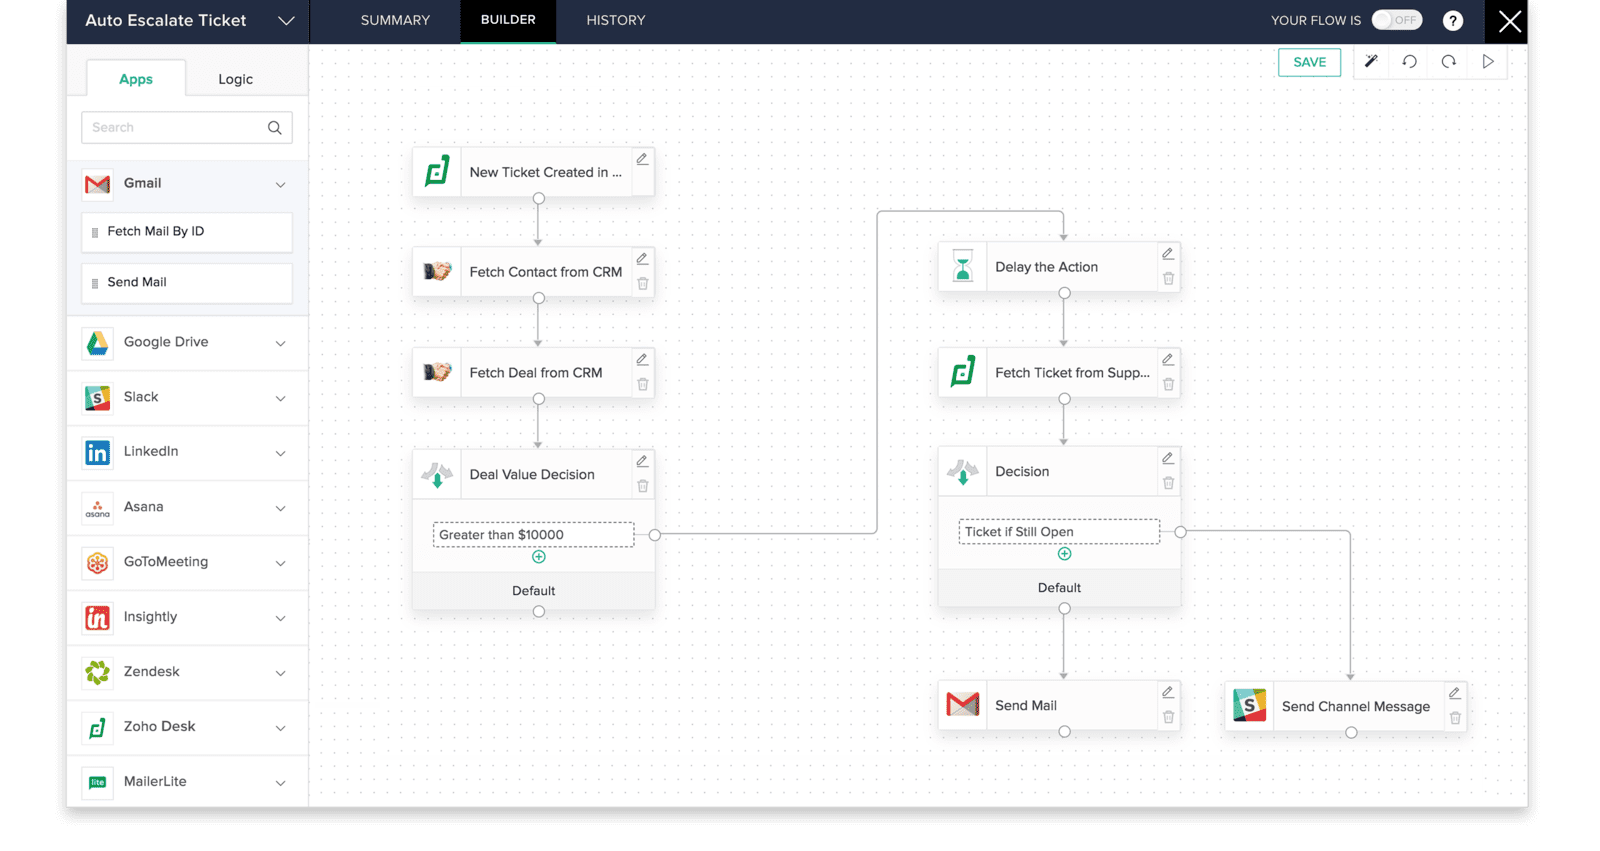Expand the Zendesk section
Image resolution: width=1600 pixels, height=851 pixels.
click(x=281, y=674)
